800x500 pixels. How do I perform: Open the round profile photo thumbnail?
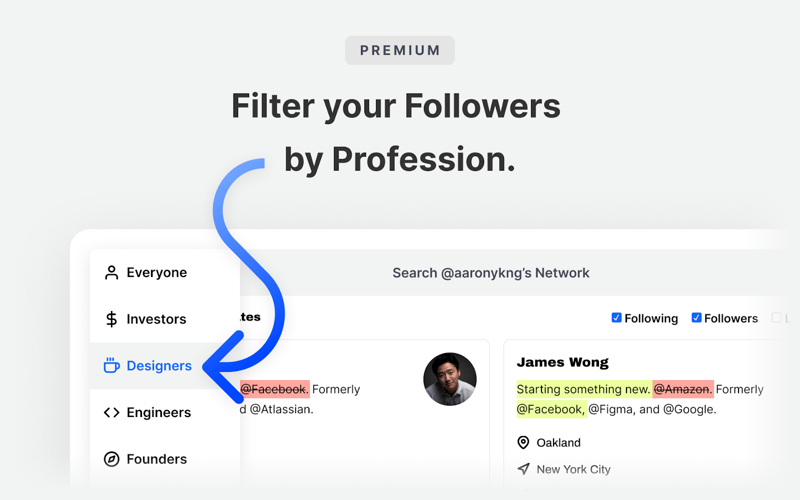(x=450, y=379)
